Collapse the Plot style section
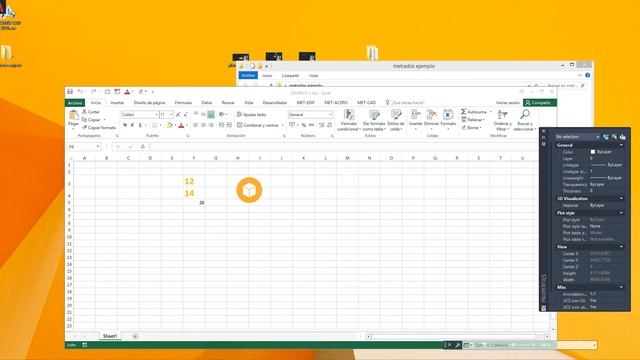 pyautogui.click(x=621, y=213)
